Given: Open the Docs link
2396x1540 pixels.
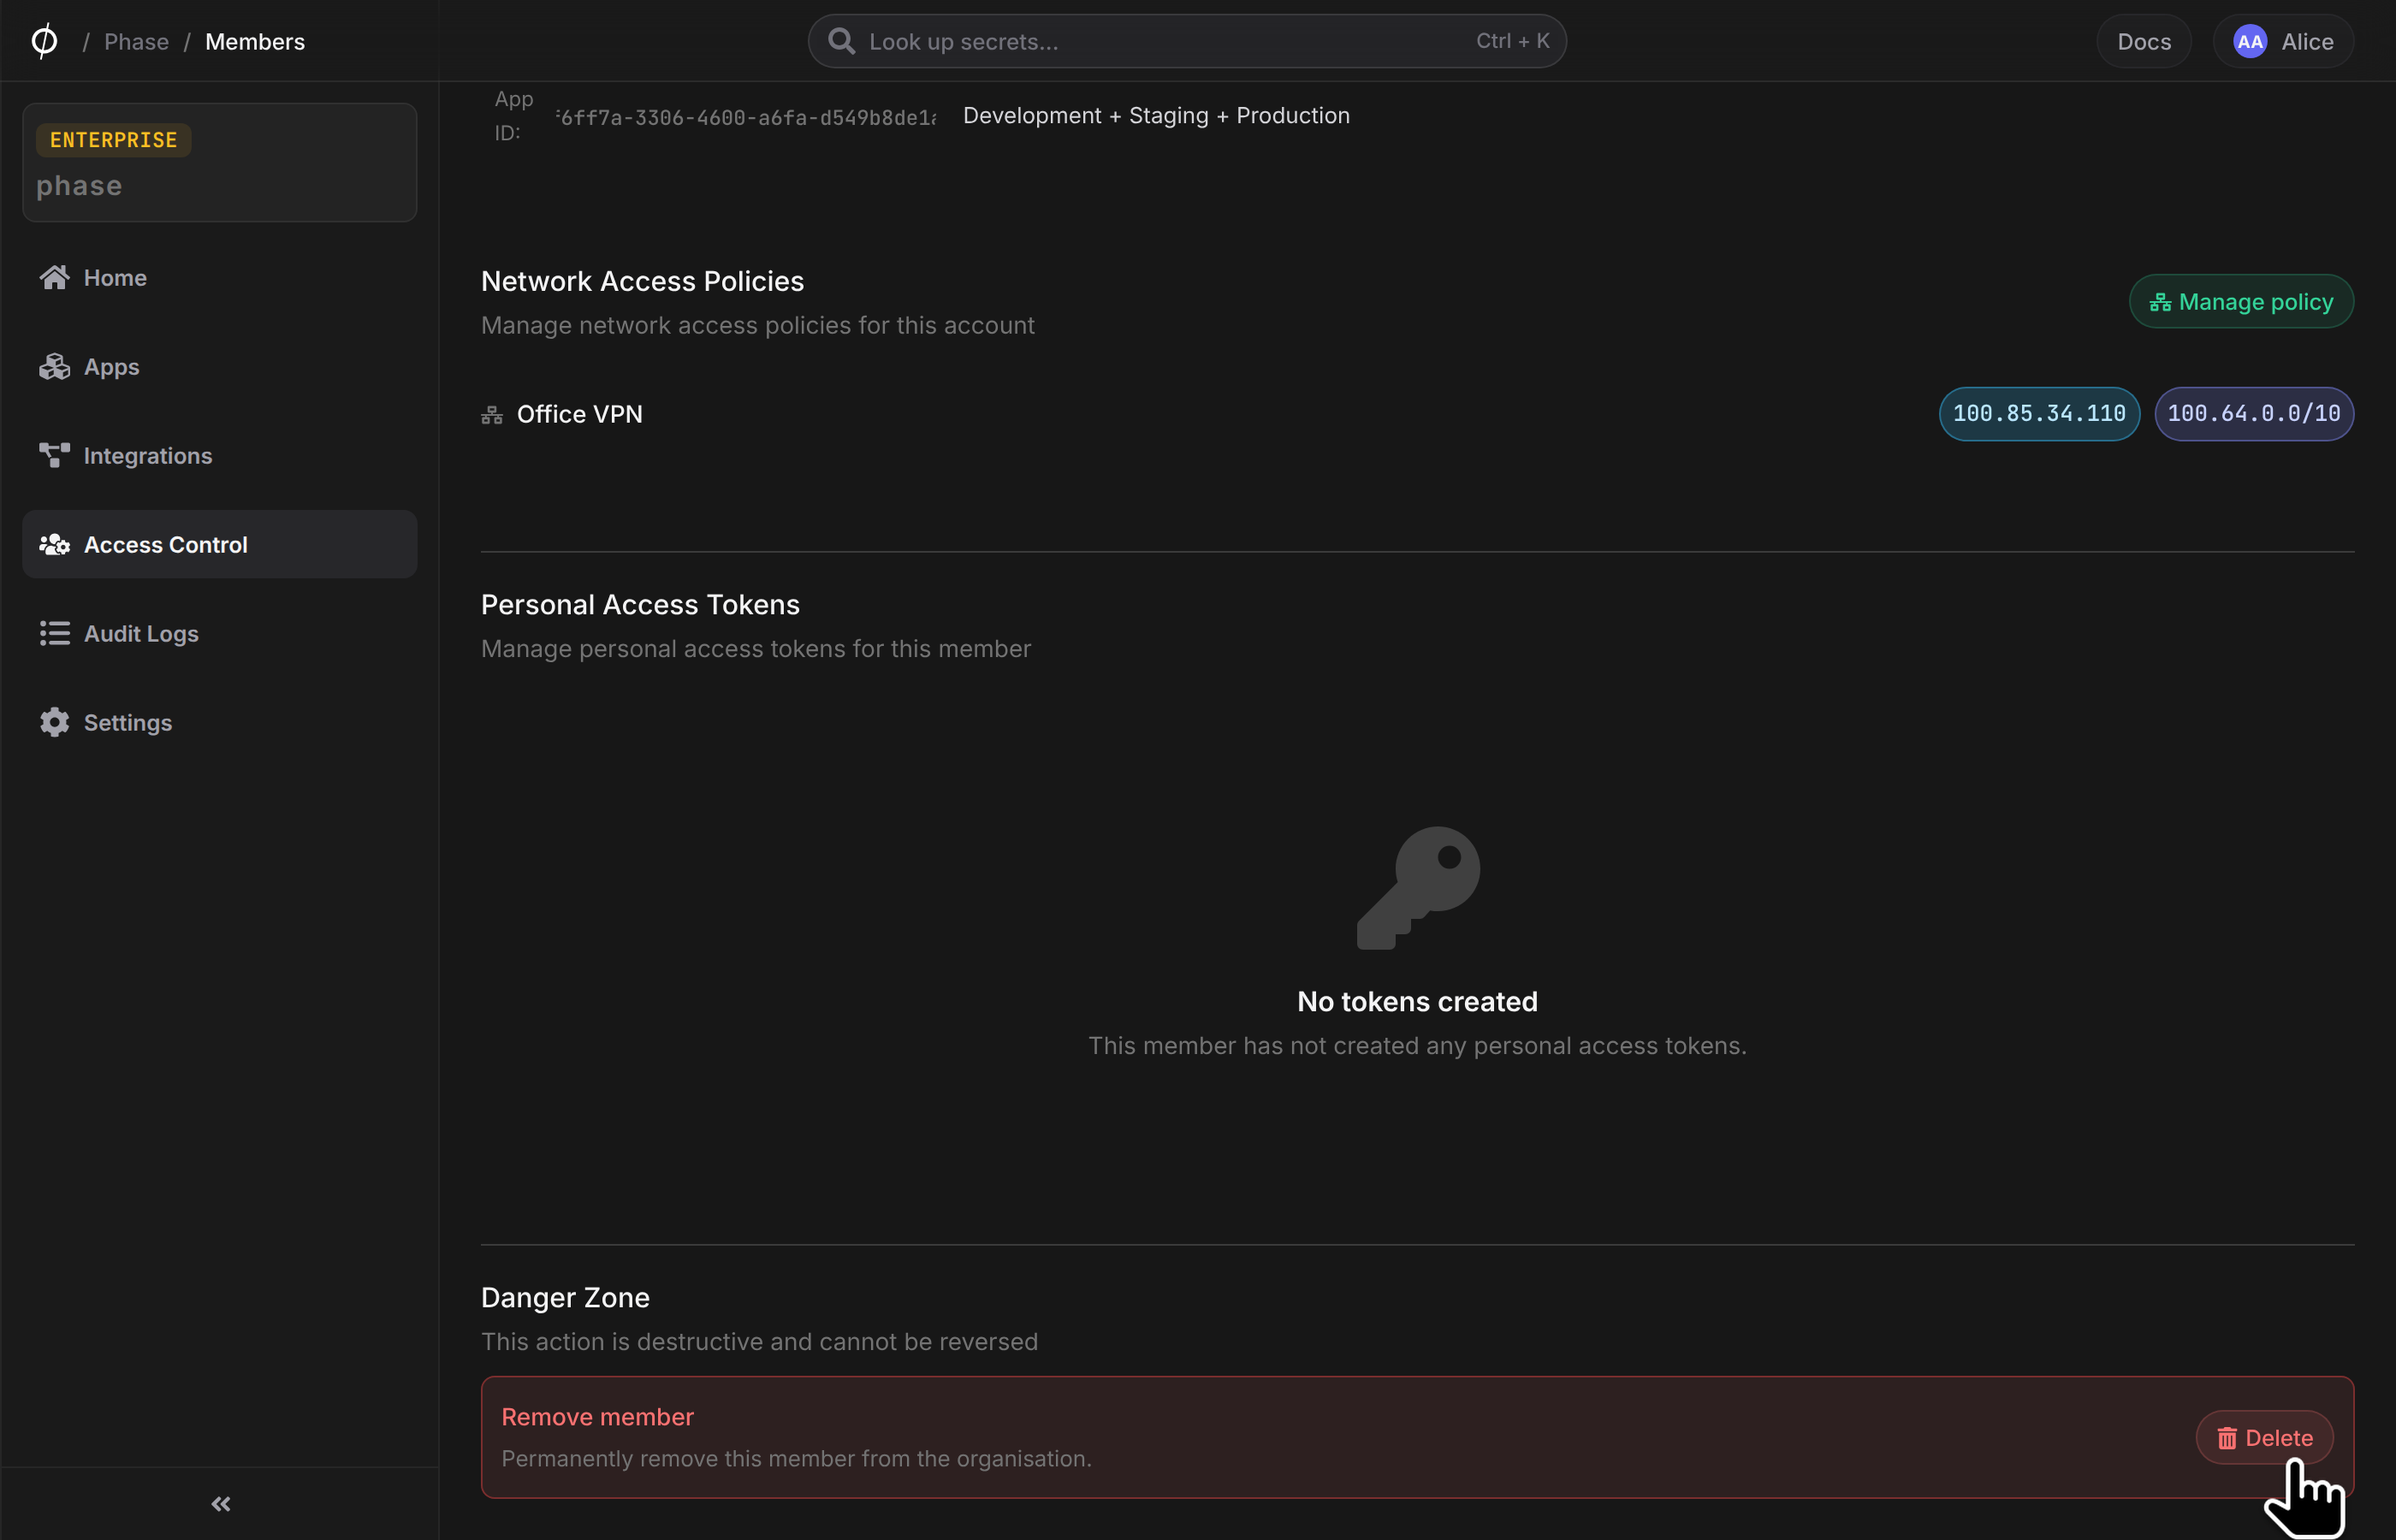Looking at the screenshot, I should [x=2143, y=41].
